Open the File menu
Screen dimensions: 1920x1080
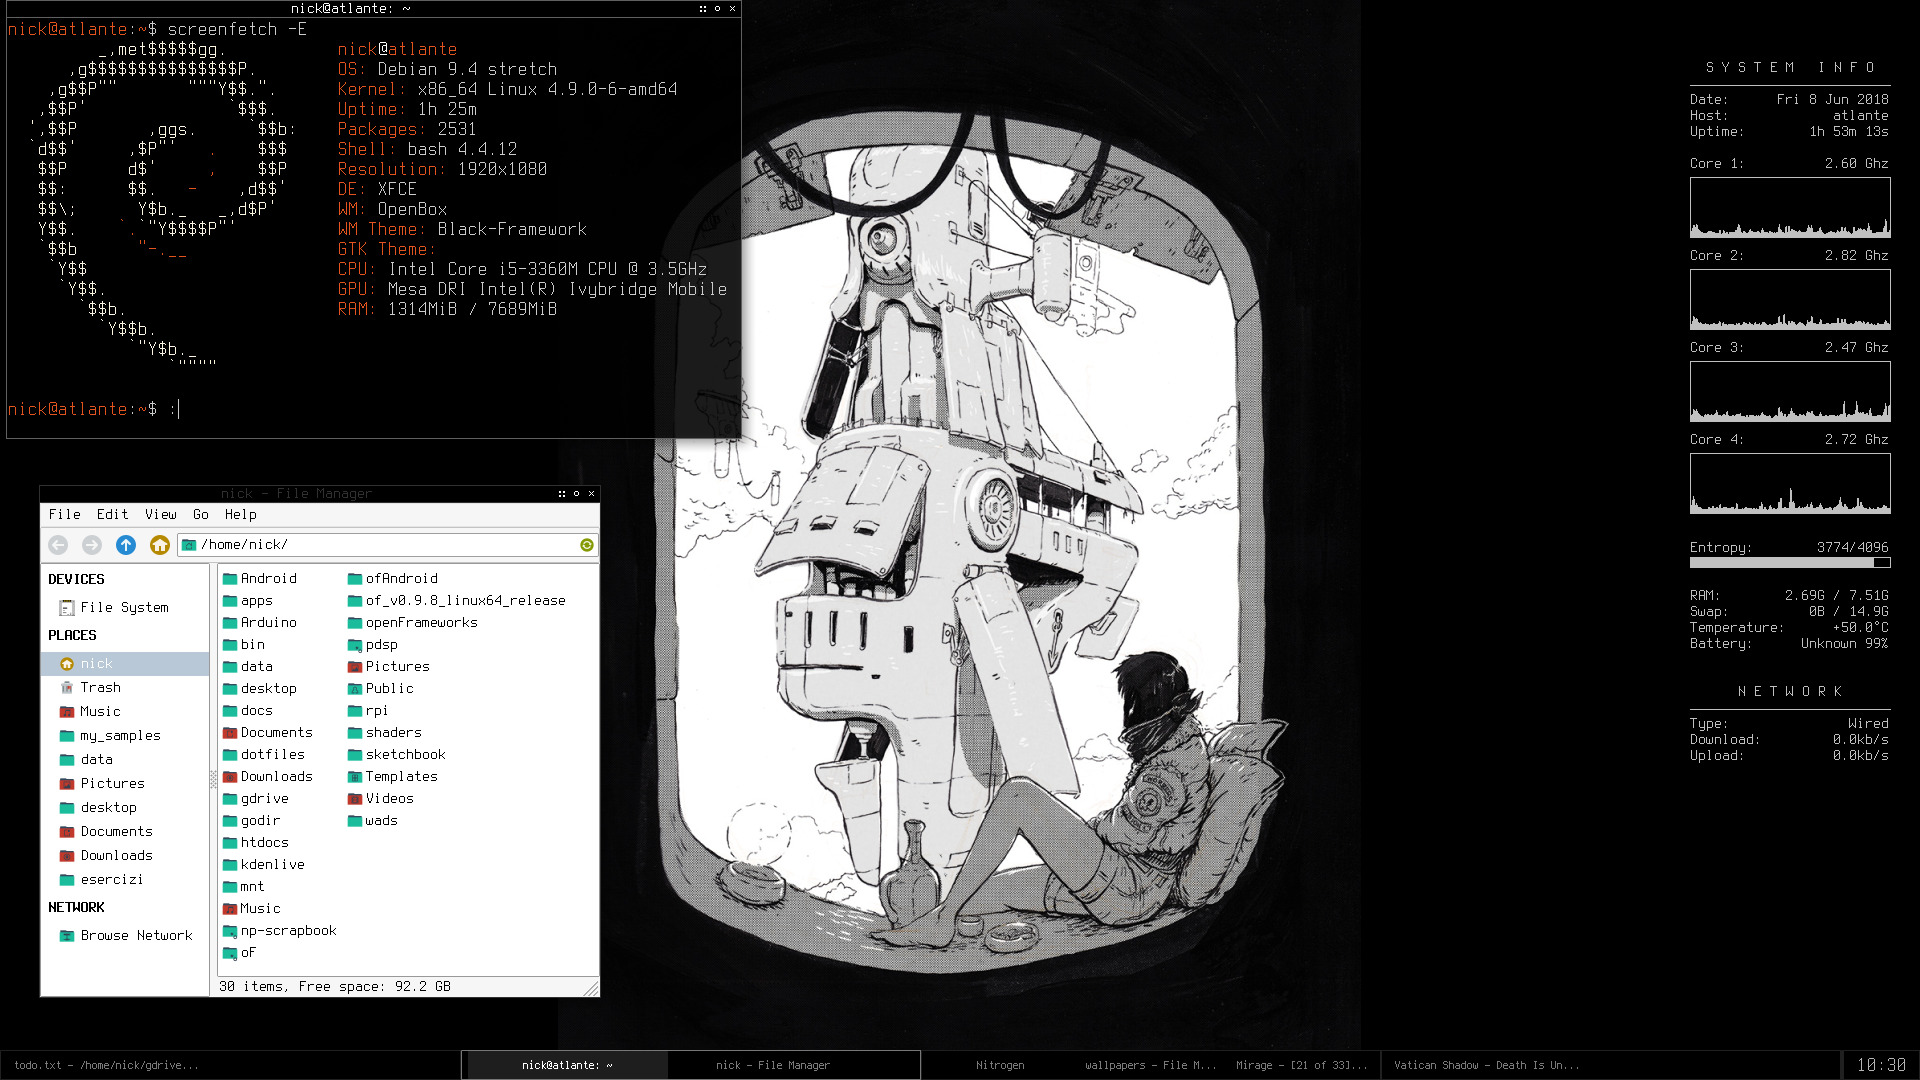(x=64, y=515)
